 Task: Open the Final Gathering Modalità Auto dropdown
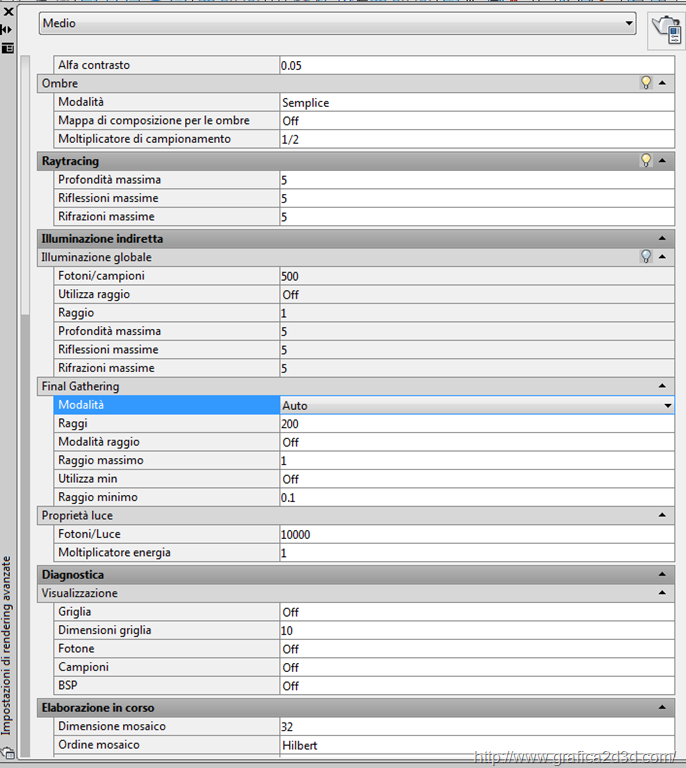coord(667,406)
